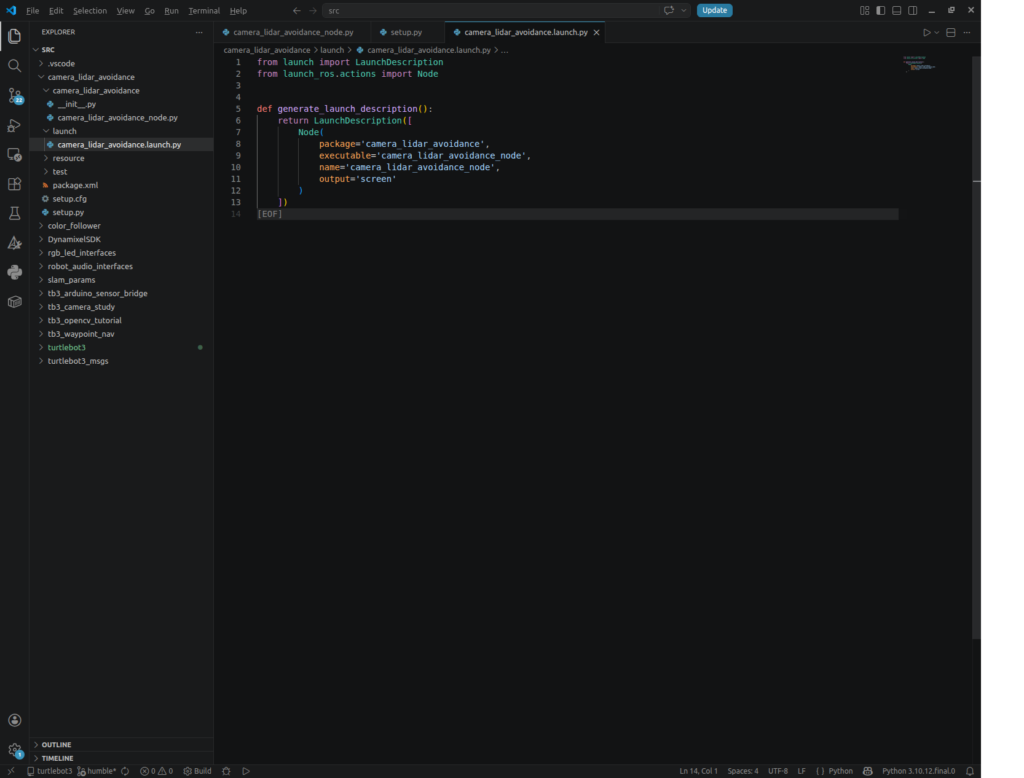Open the Accounts icon in the activity bar

(x=14, y=720)
